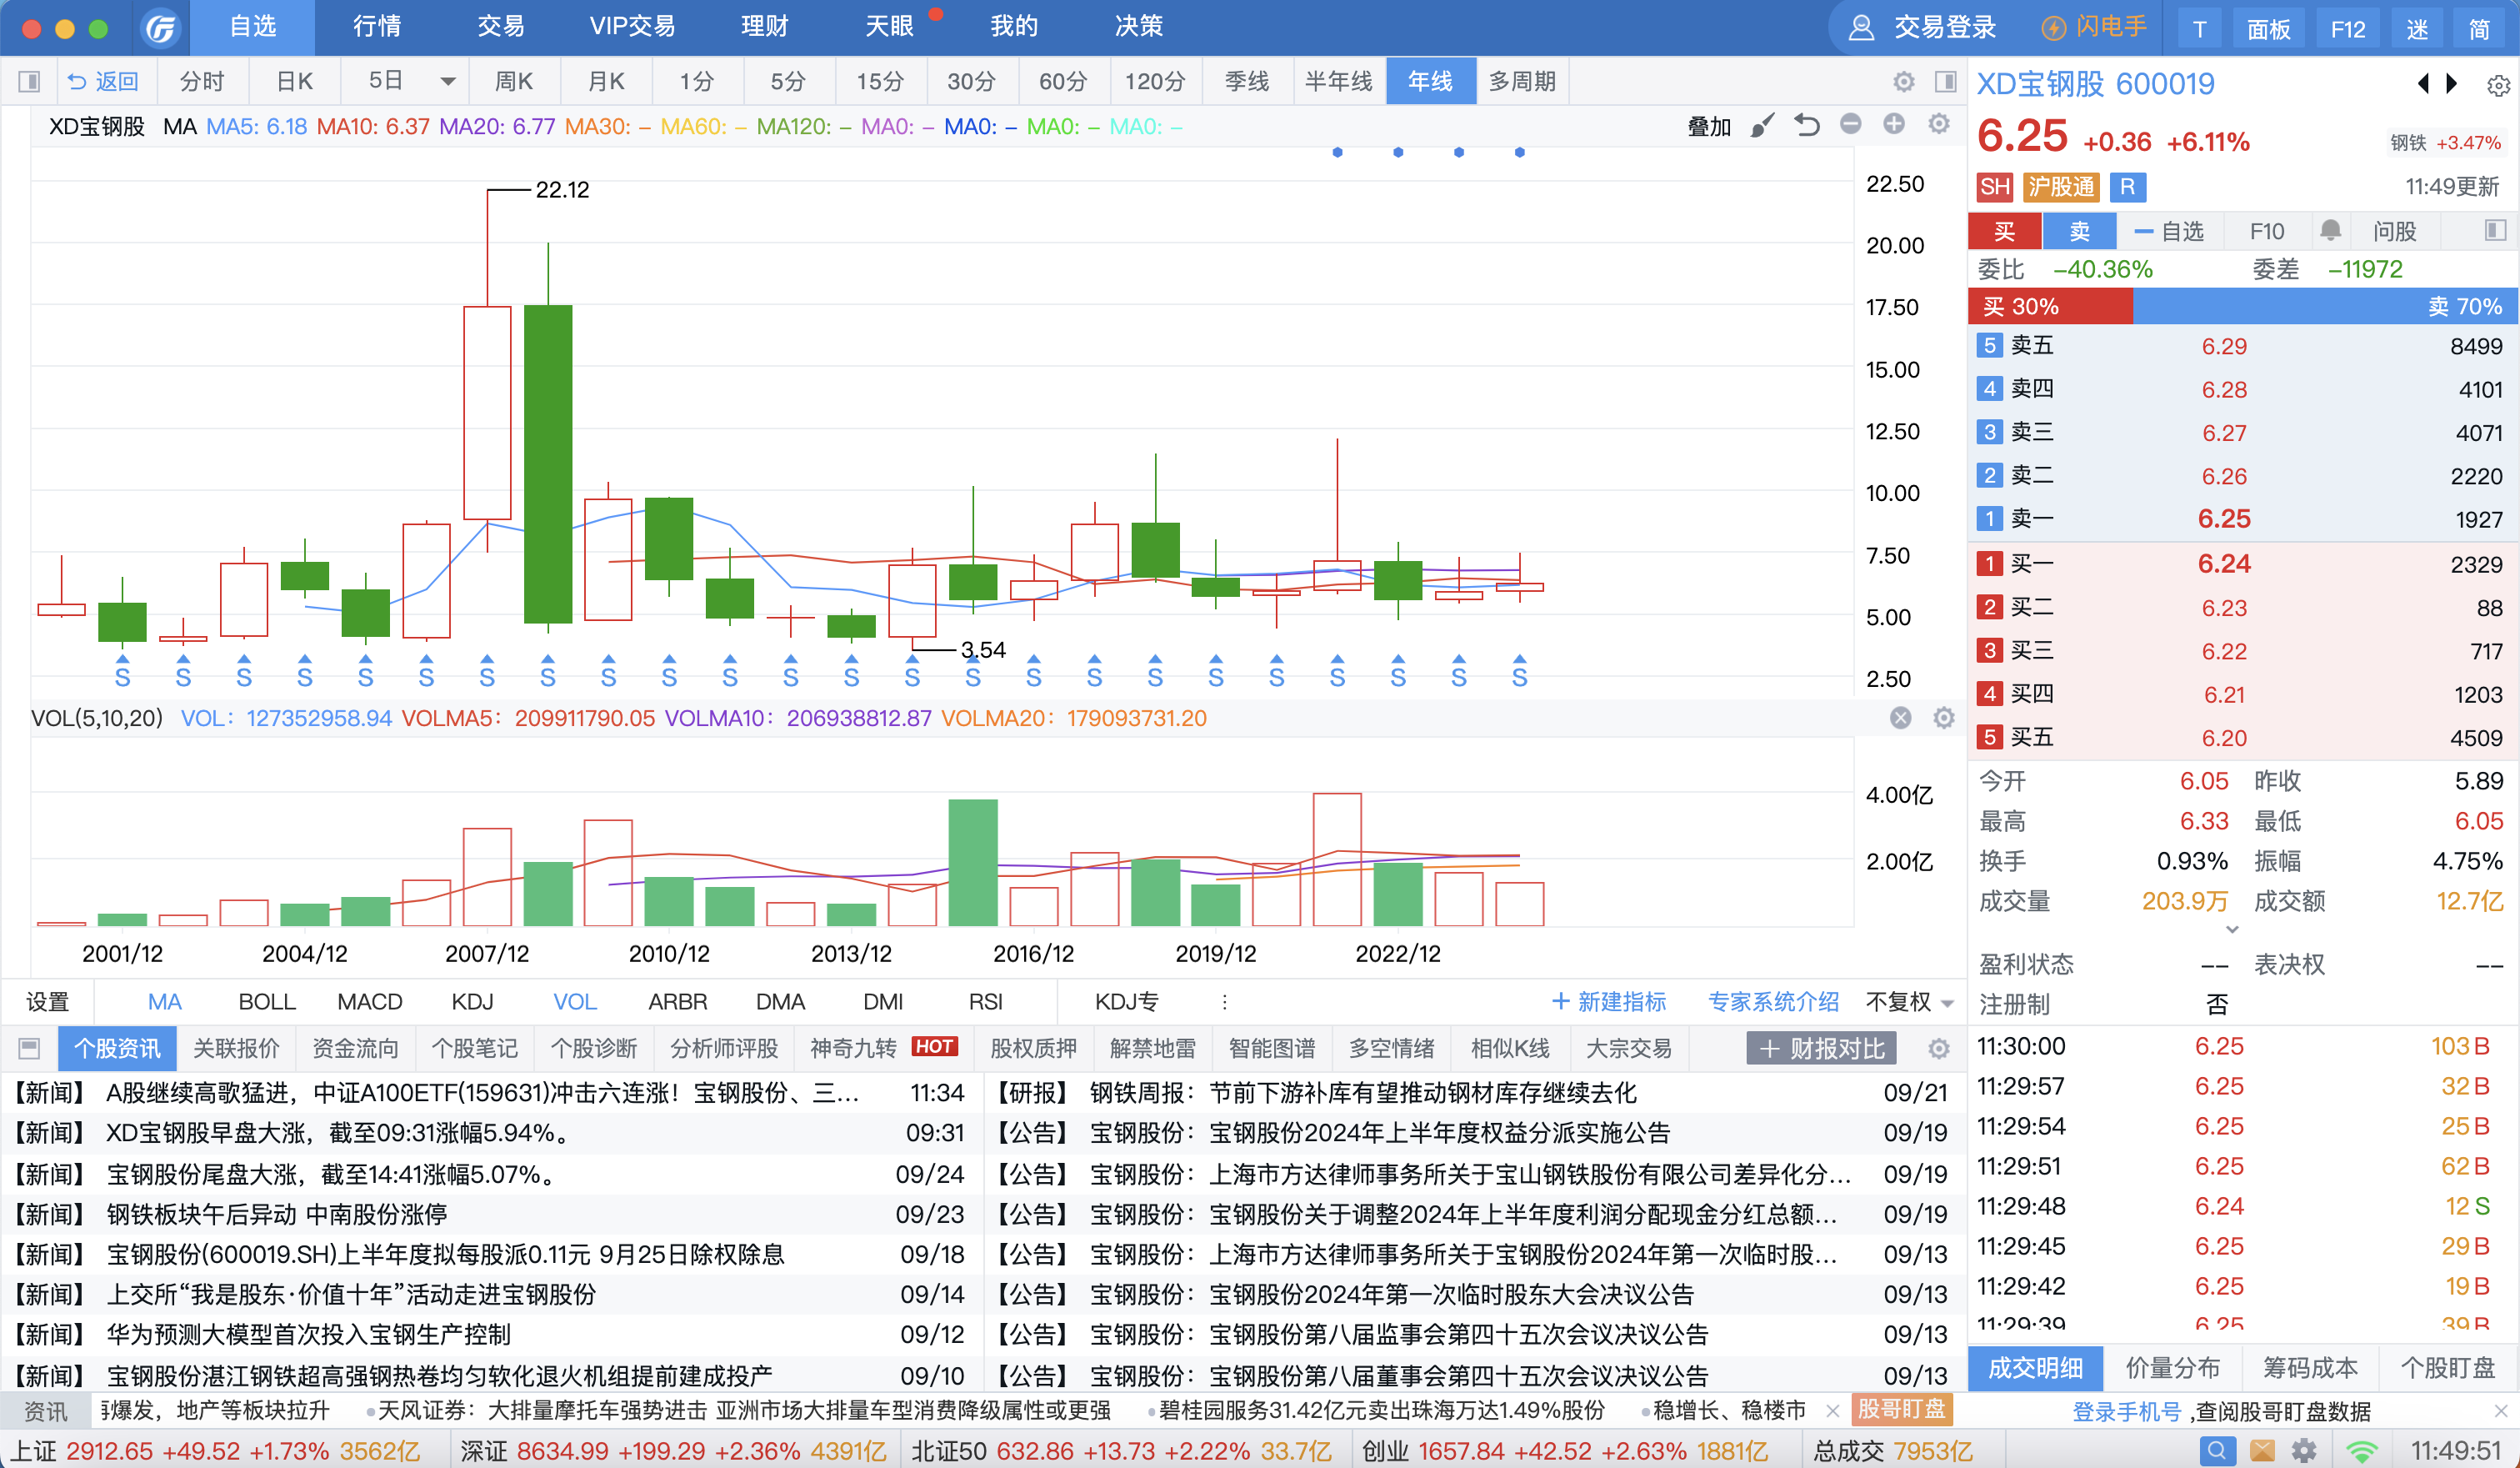Open the 行情 market menu
The height and width of the screenshot is (1468, 2520).
[x=377, y=27]
